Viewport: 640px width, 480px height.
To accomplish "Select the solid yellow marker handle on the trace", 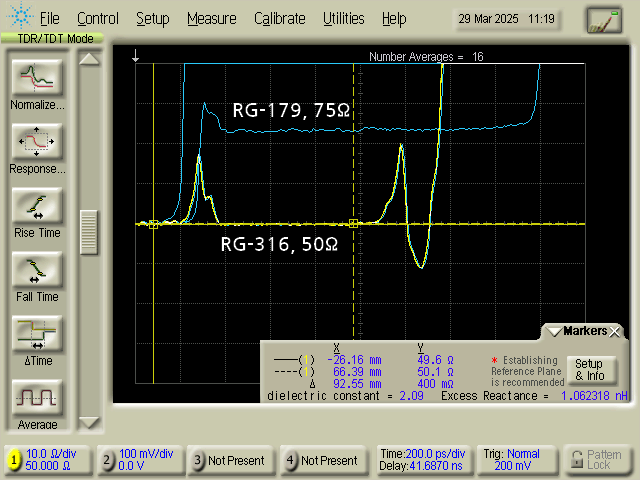I will pos(153,224).
